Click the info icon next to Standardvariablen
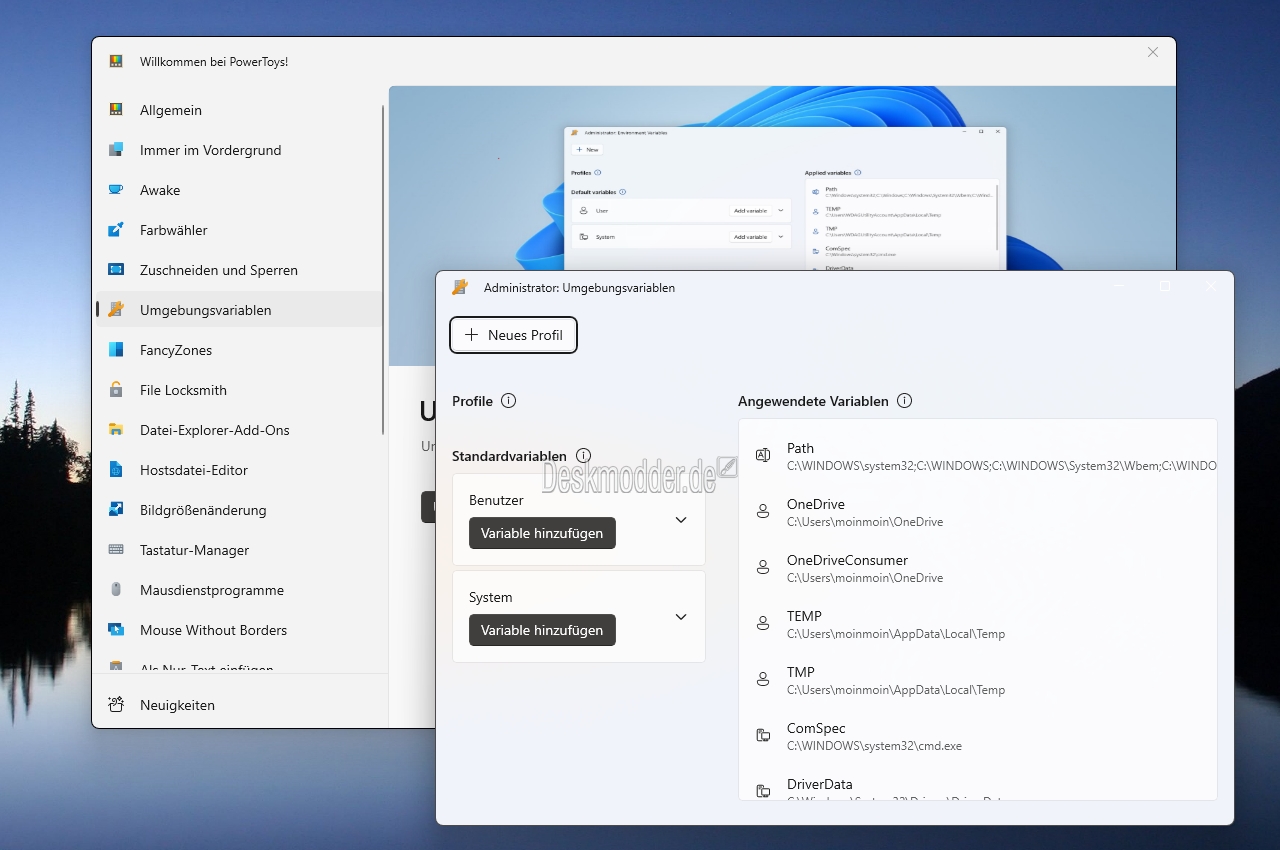 [x=584, y=456]
